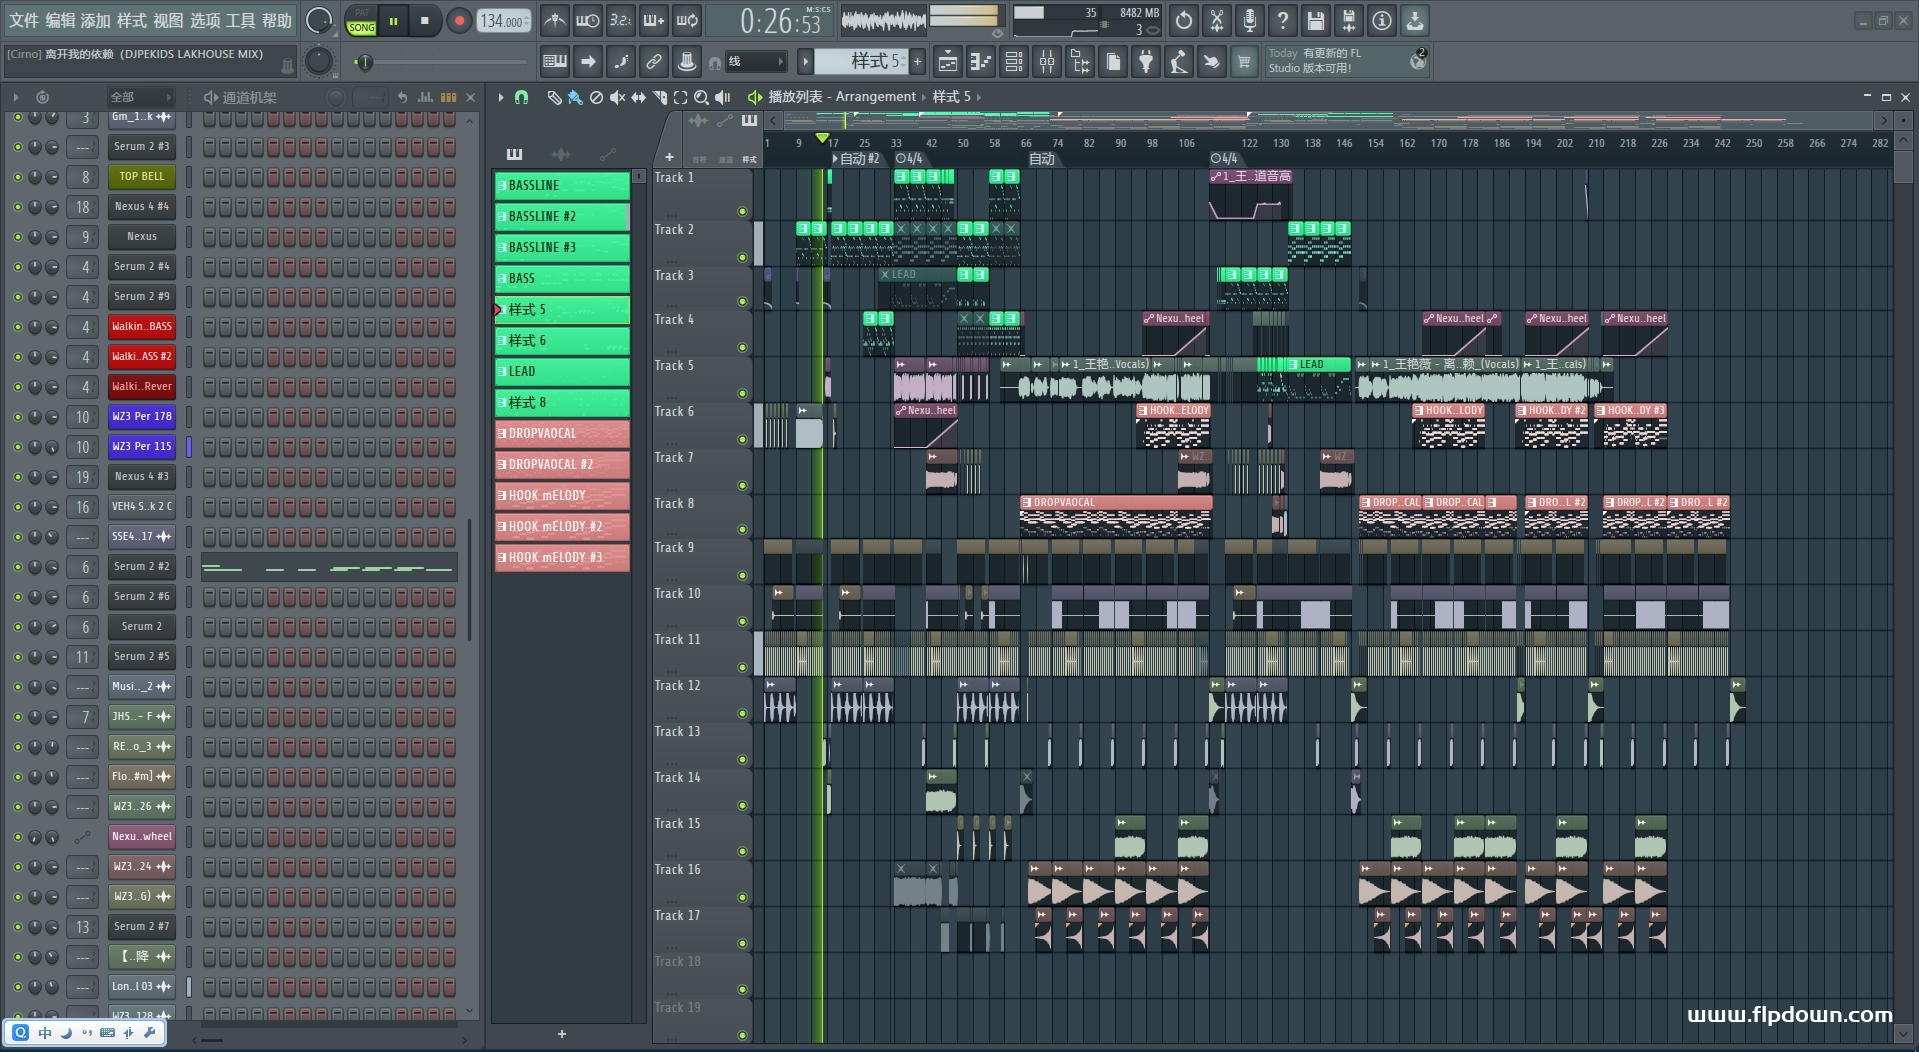The width and height of the screenshot is (1919, 1052).
Task: Open the 工具 menu
Action: pos(240,20)
